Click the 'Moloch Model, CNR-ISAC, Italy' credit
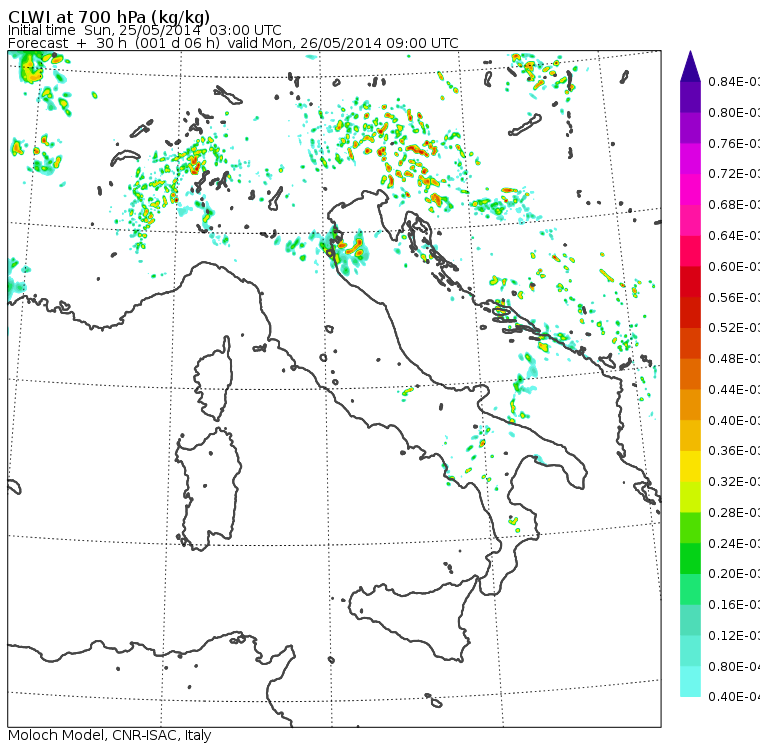 (x=110, y=735)
